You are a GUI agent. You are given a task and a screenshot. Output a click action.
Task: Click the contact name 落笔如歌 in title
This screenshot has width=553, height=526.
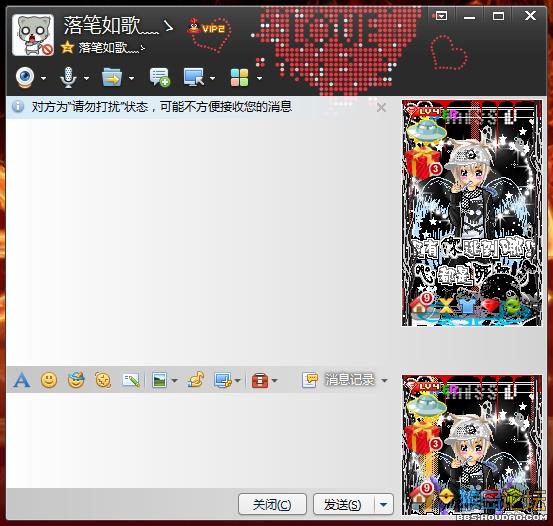[x=111, y=25]
